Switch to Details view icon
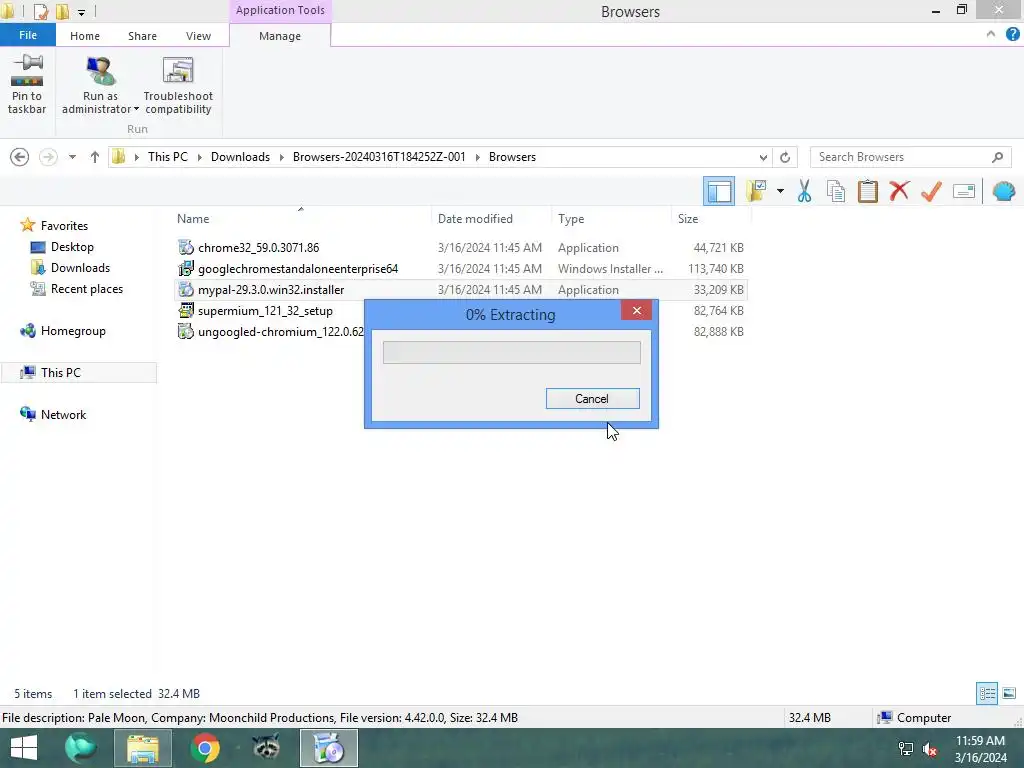This screenshot has height=768, width=1024. coord(986,693)
